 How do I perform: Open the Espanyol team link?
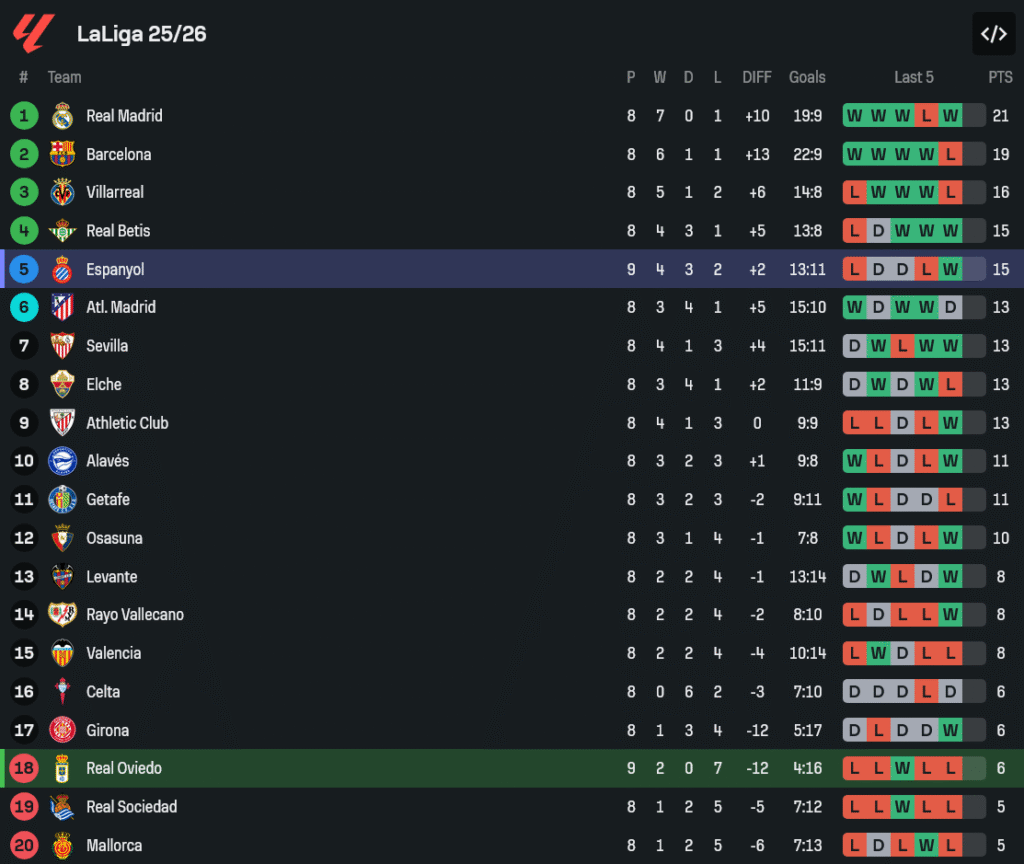pos(115,269)
